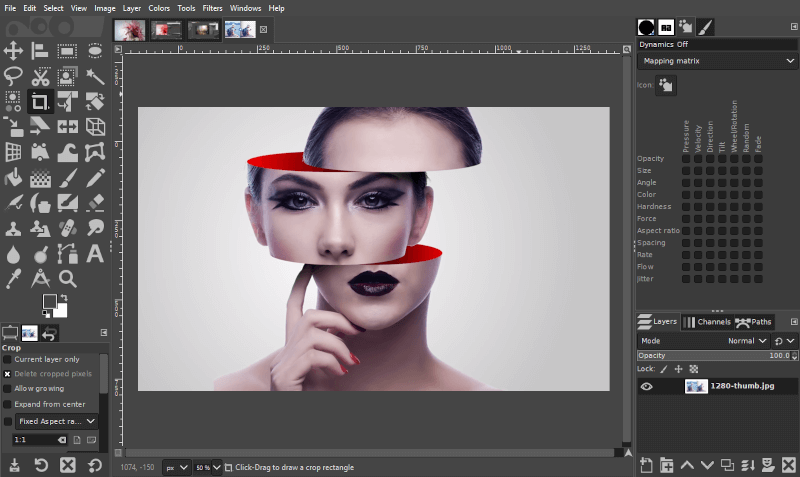The image size is (800, 477).
Task: Toggle Allow growing option
Action: (8, 388)
